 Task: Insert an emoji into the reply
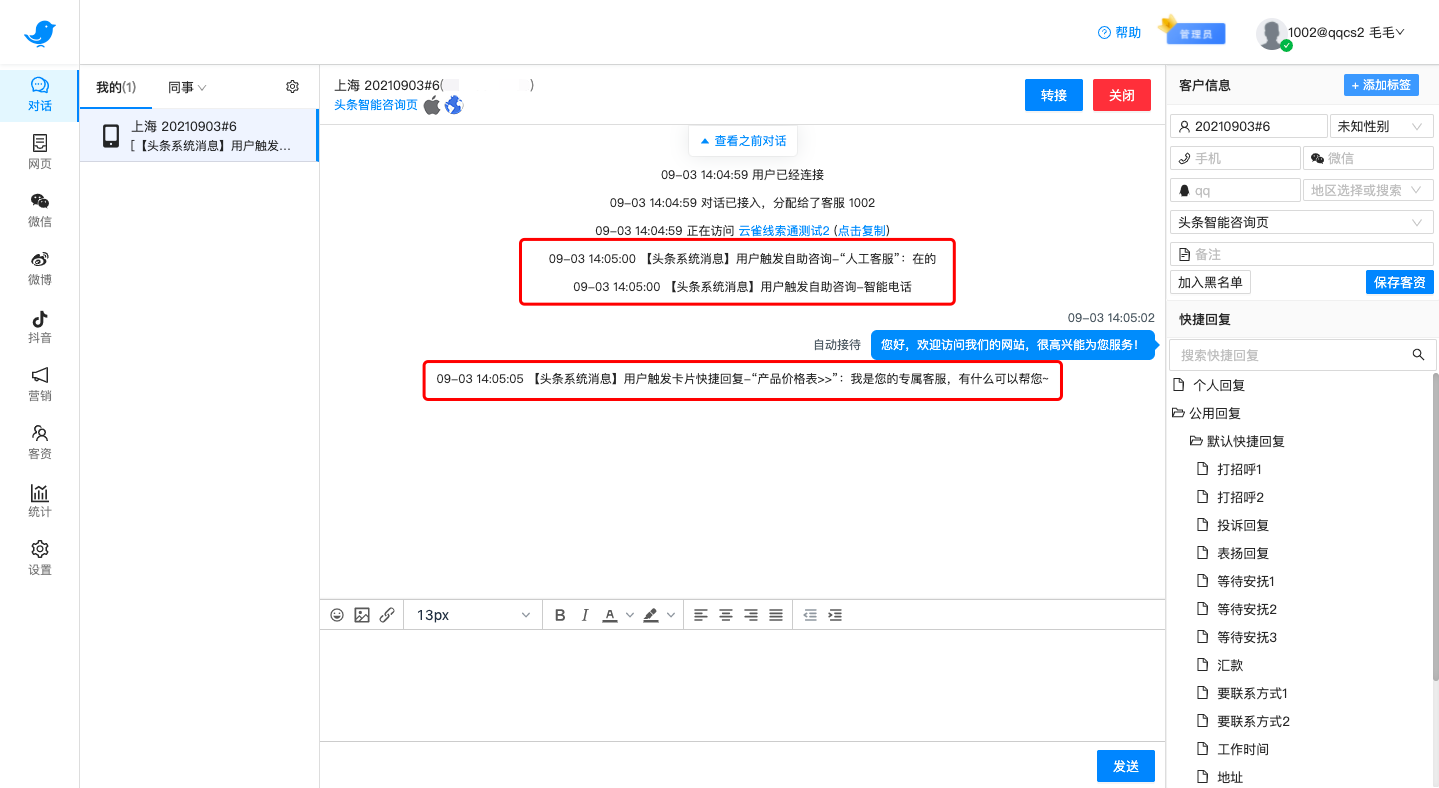[336, 615]
